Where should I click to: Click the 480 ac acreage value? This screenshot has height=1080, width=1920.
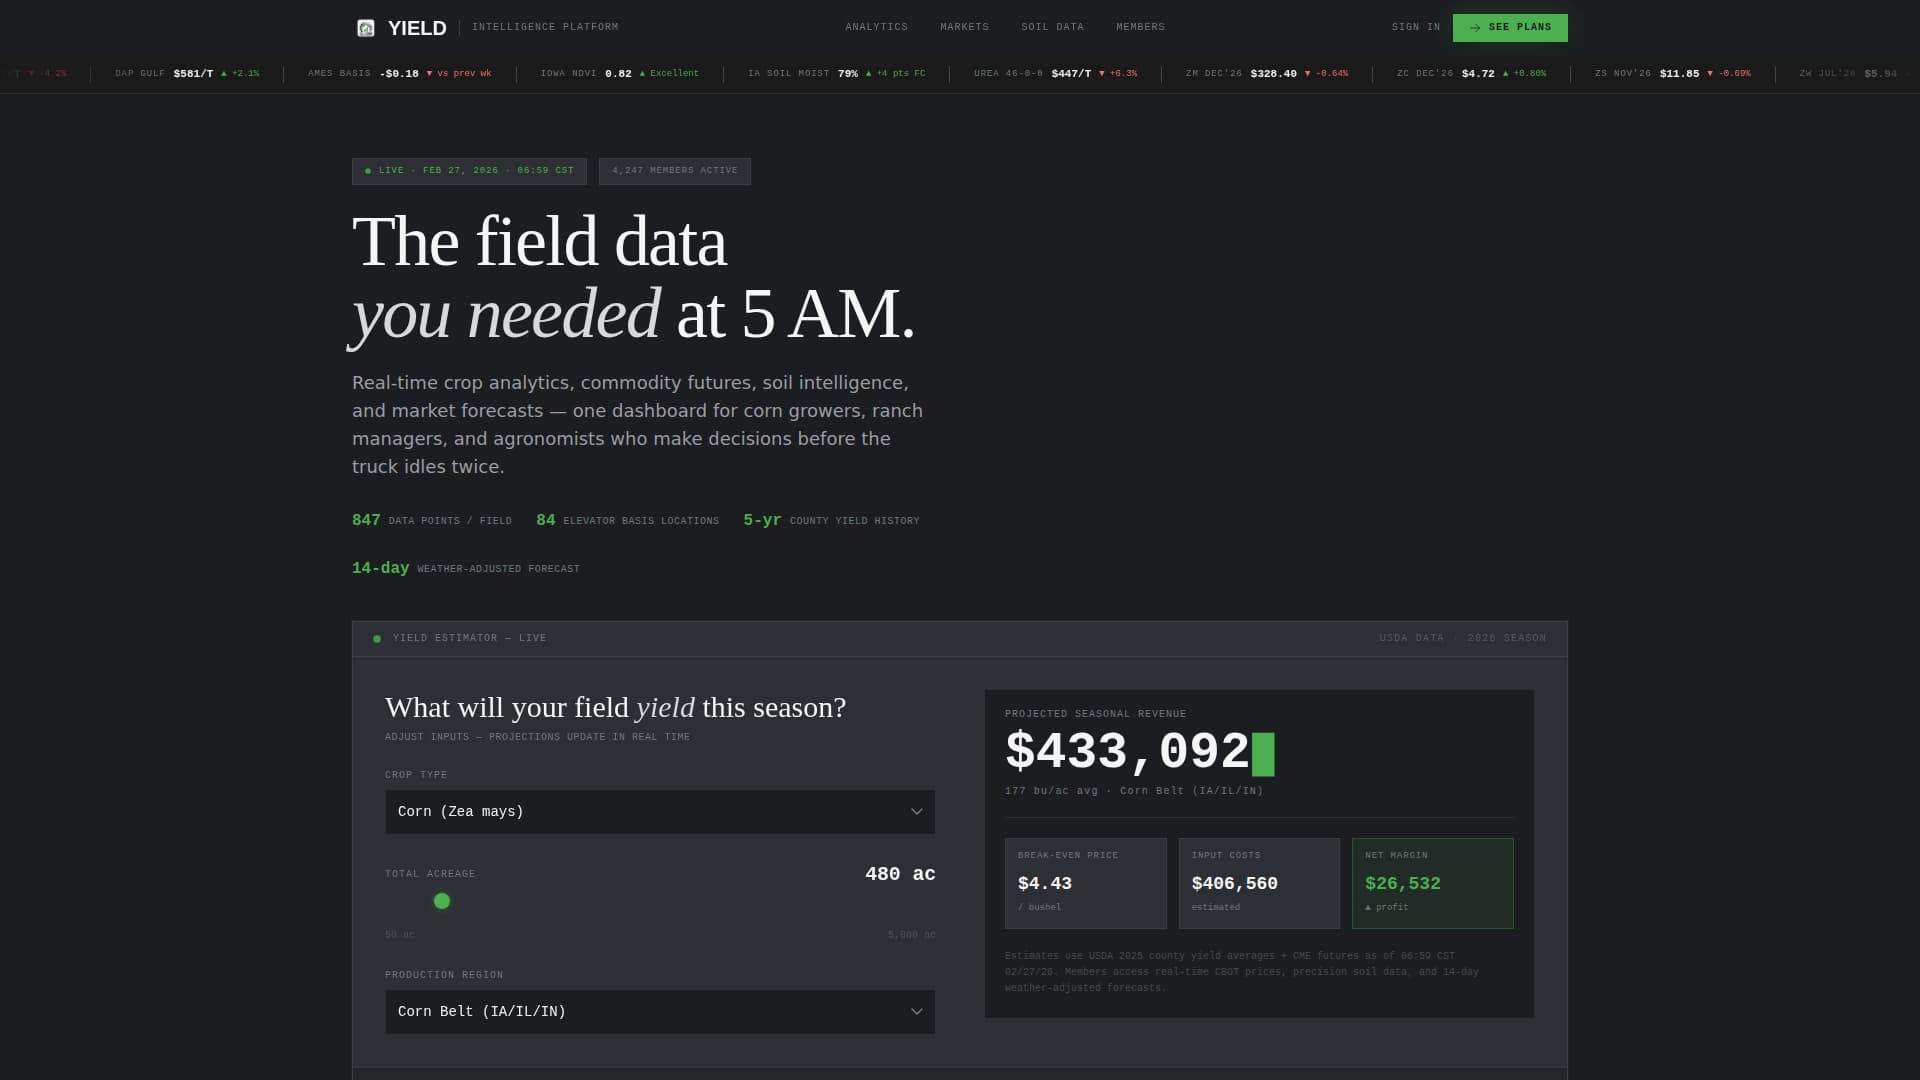click(x=900, y=874)
